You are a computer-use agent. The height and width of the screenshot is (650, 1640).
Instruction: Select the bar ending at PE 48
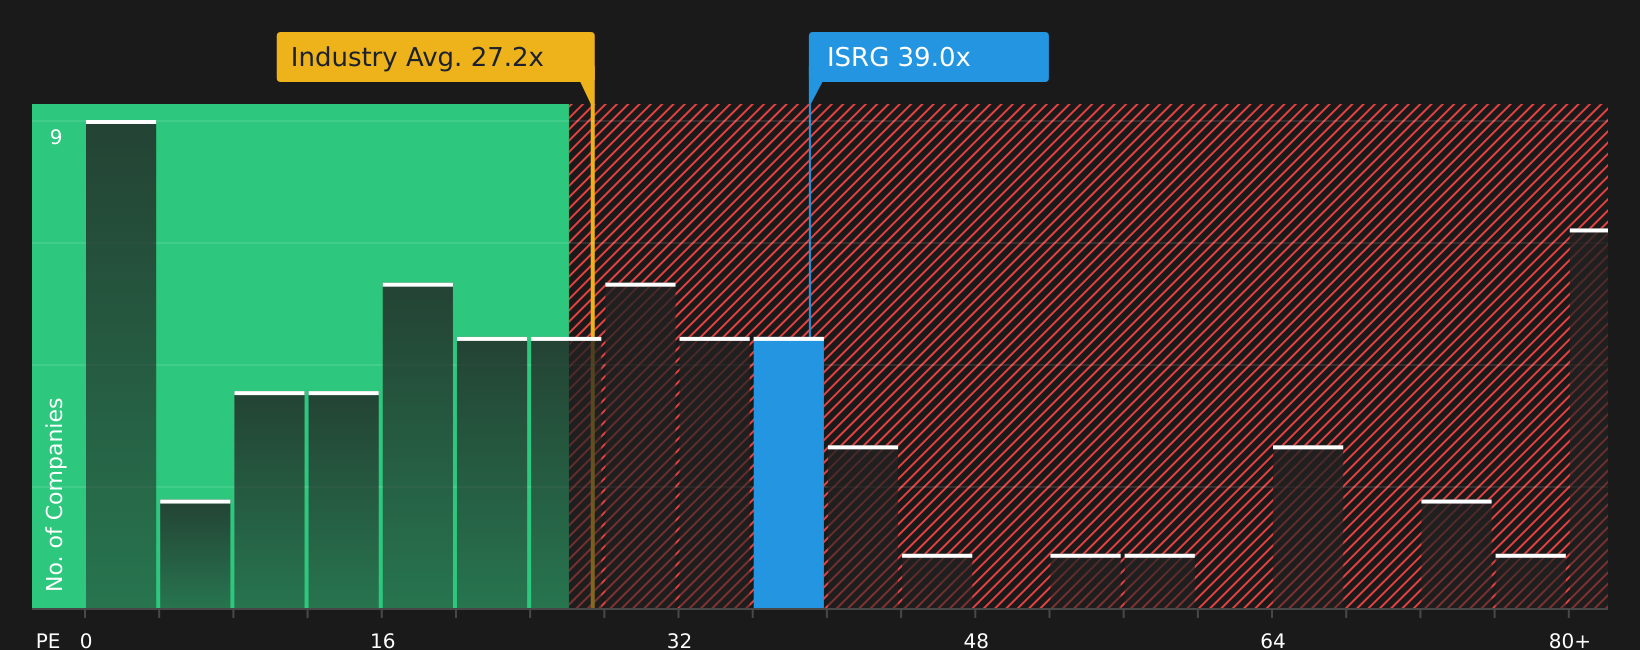pyautogui.click(x=937, y=581)
